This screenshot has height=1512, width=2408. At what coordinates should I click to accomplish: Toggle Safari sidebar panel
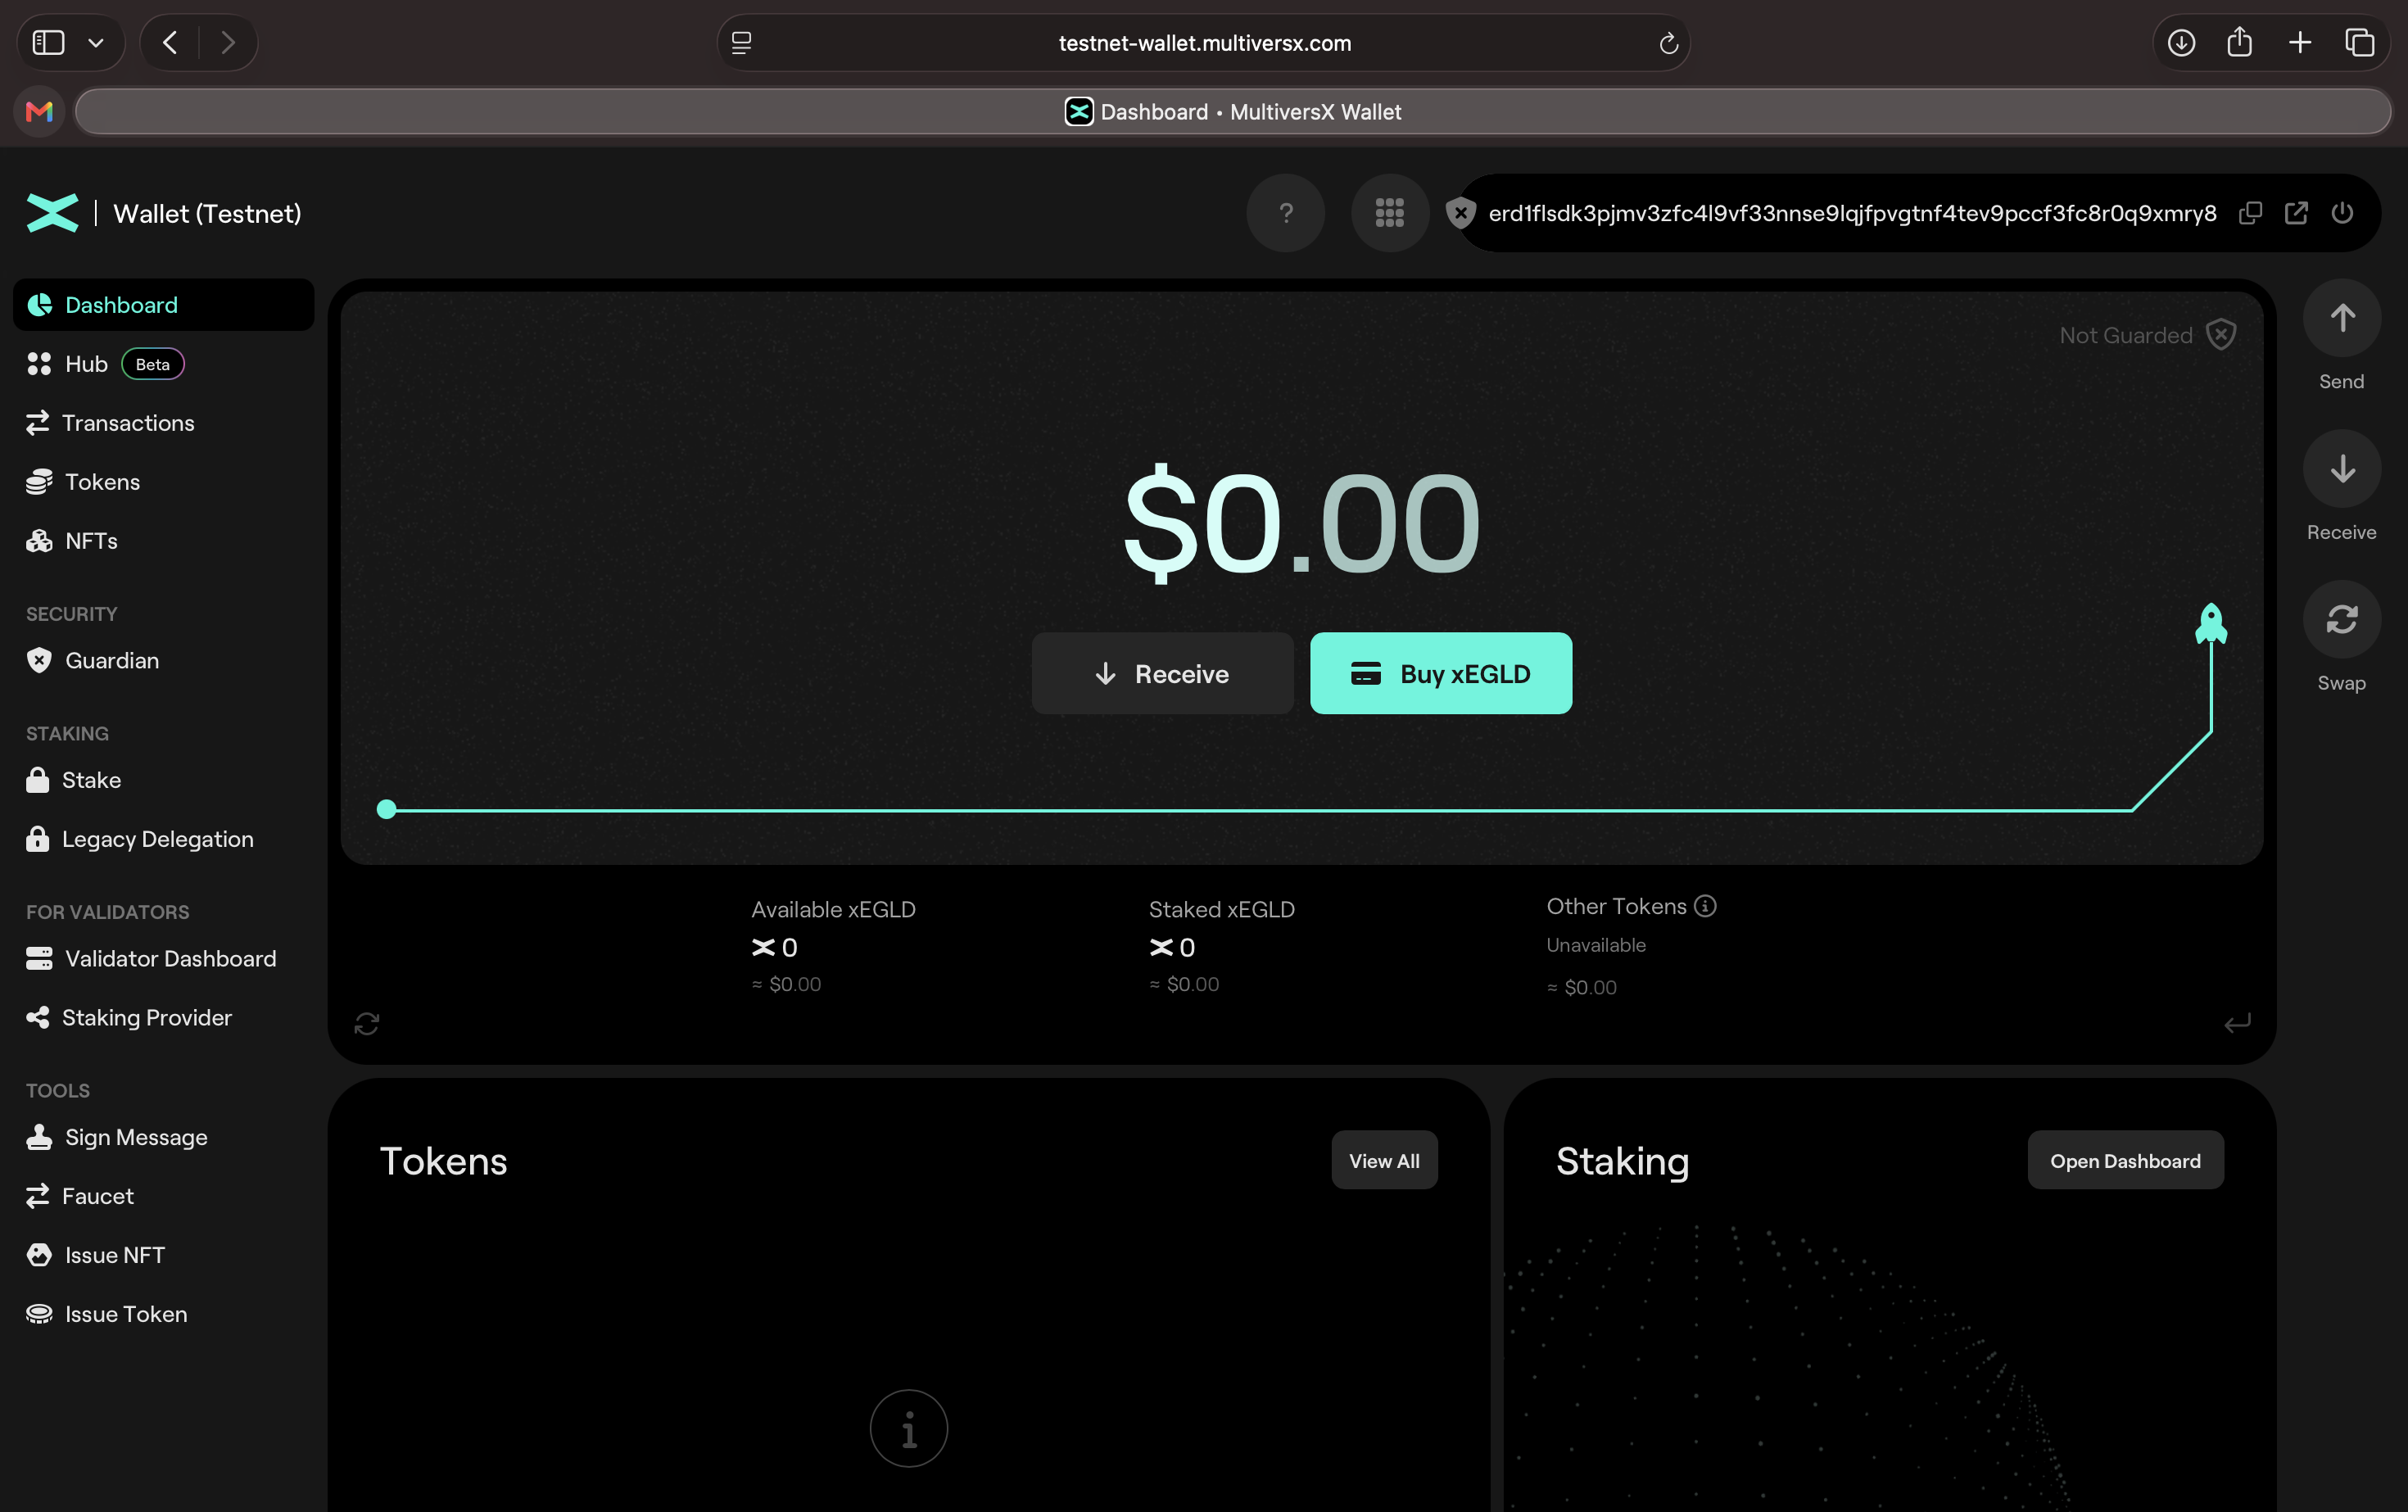click(48, 43)
